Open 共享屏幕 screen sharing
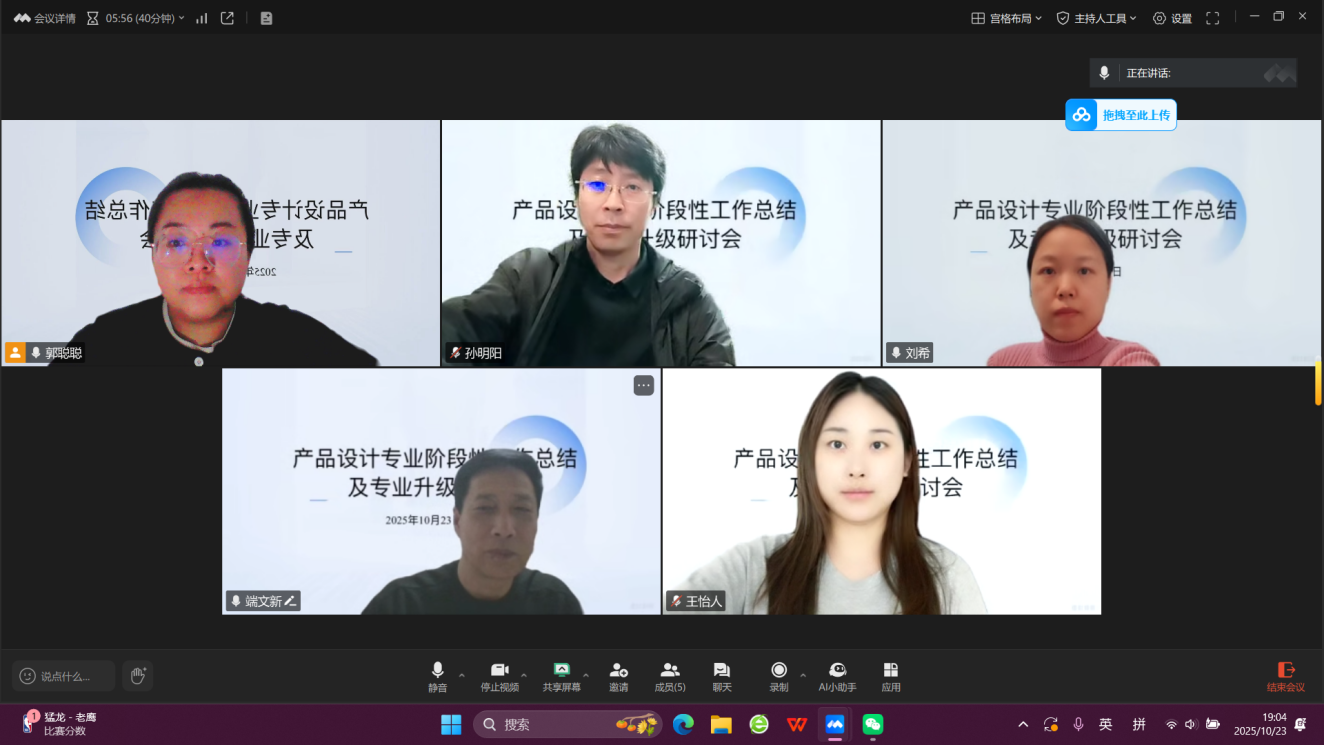This screenshot has height=745, width=1324. pos(561,676)
